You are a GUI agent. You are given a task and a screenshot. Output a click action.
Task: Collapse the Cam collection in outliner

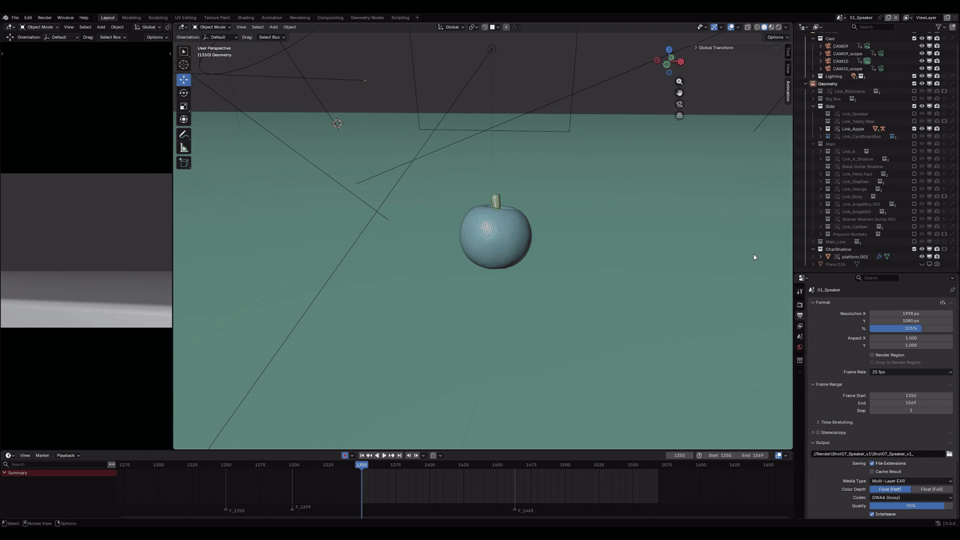(814, 39)
